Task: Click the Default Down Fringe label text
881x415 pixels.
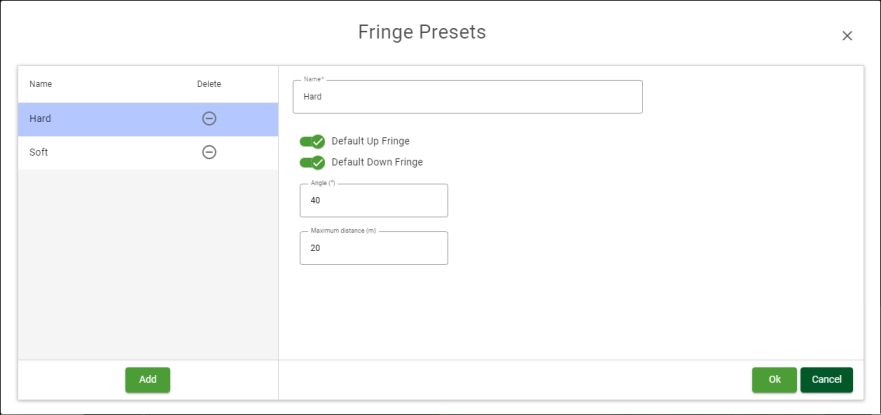Action: tap(377, 162)
